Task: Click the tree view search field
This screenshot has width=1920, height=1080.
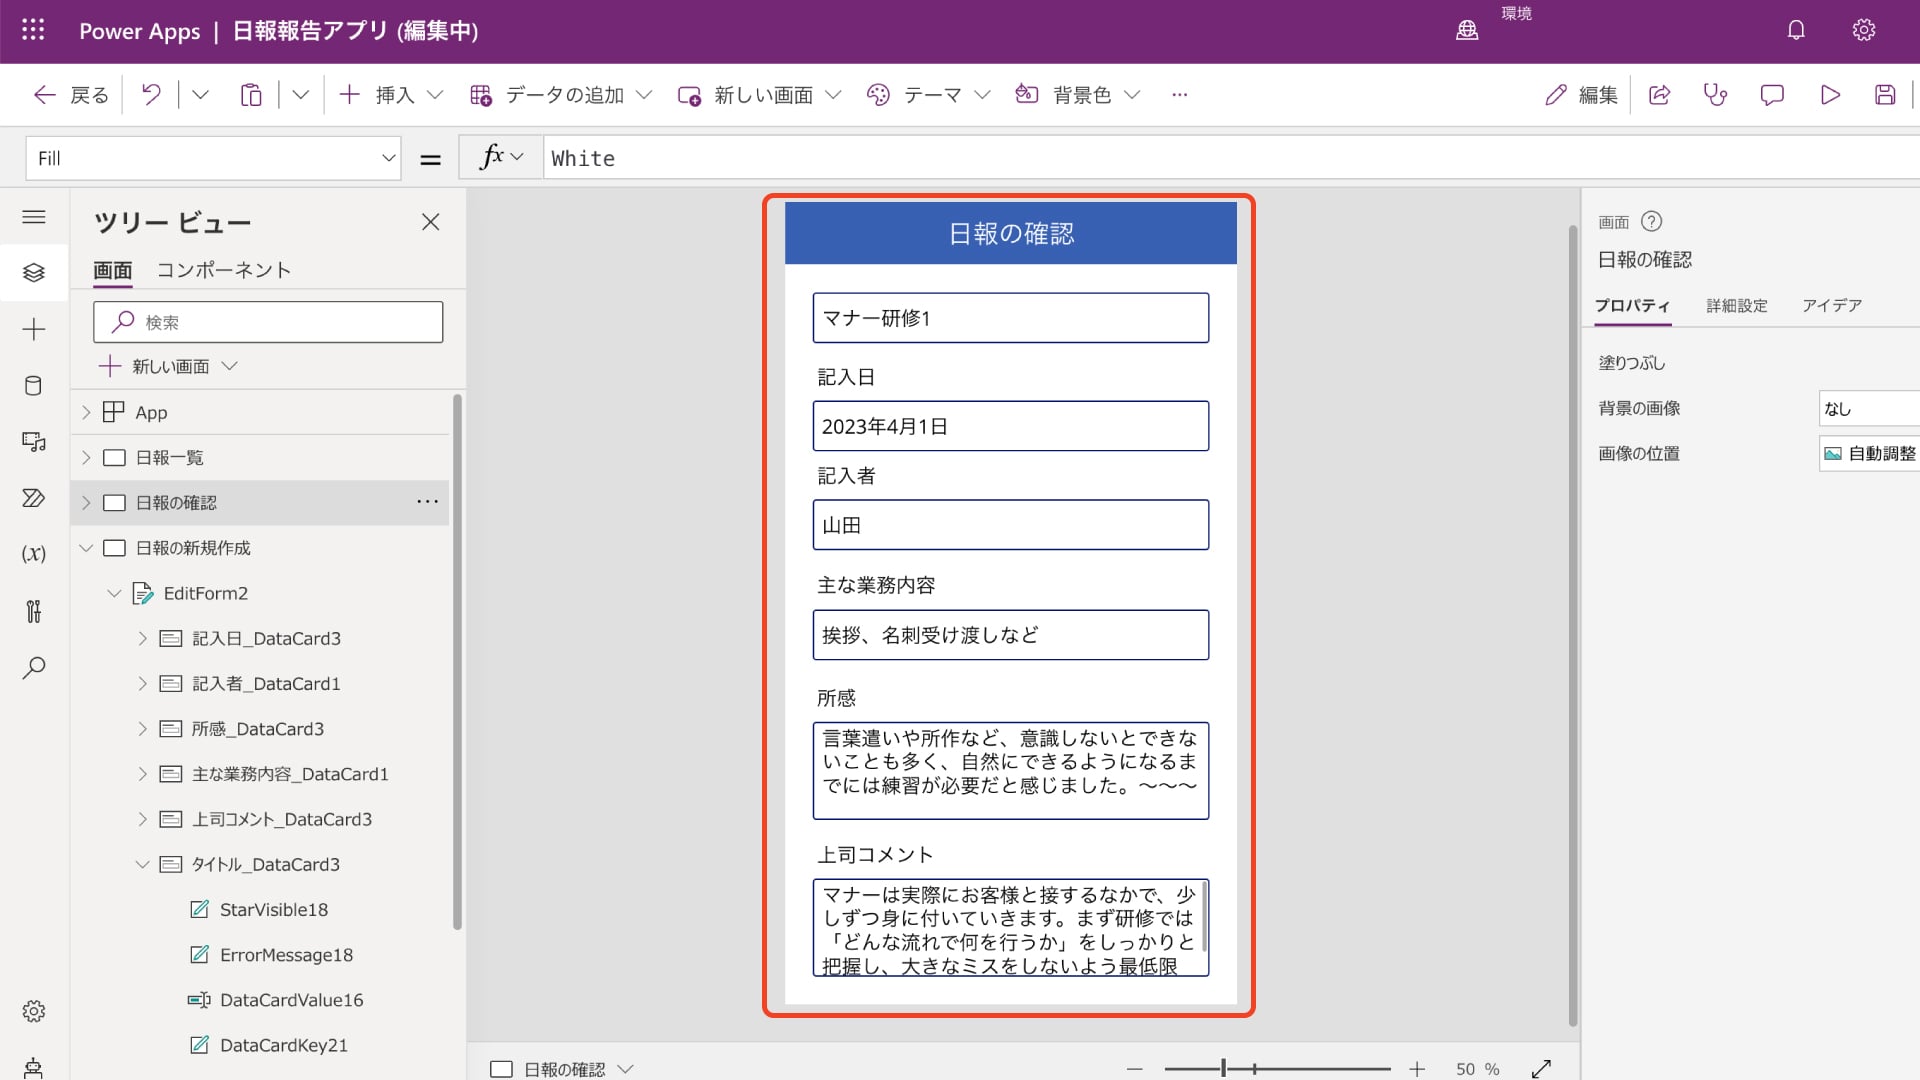Action: (268, 321)
